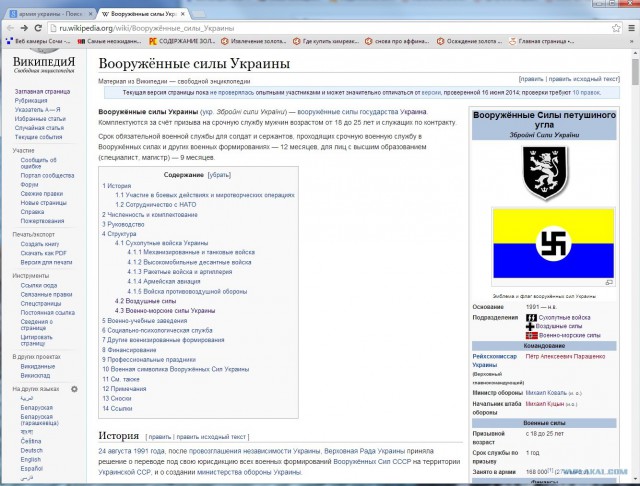This screenshot has height=486, width=640.
Task: Click the address bar URL field
Action: [331, 28]
